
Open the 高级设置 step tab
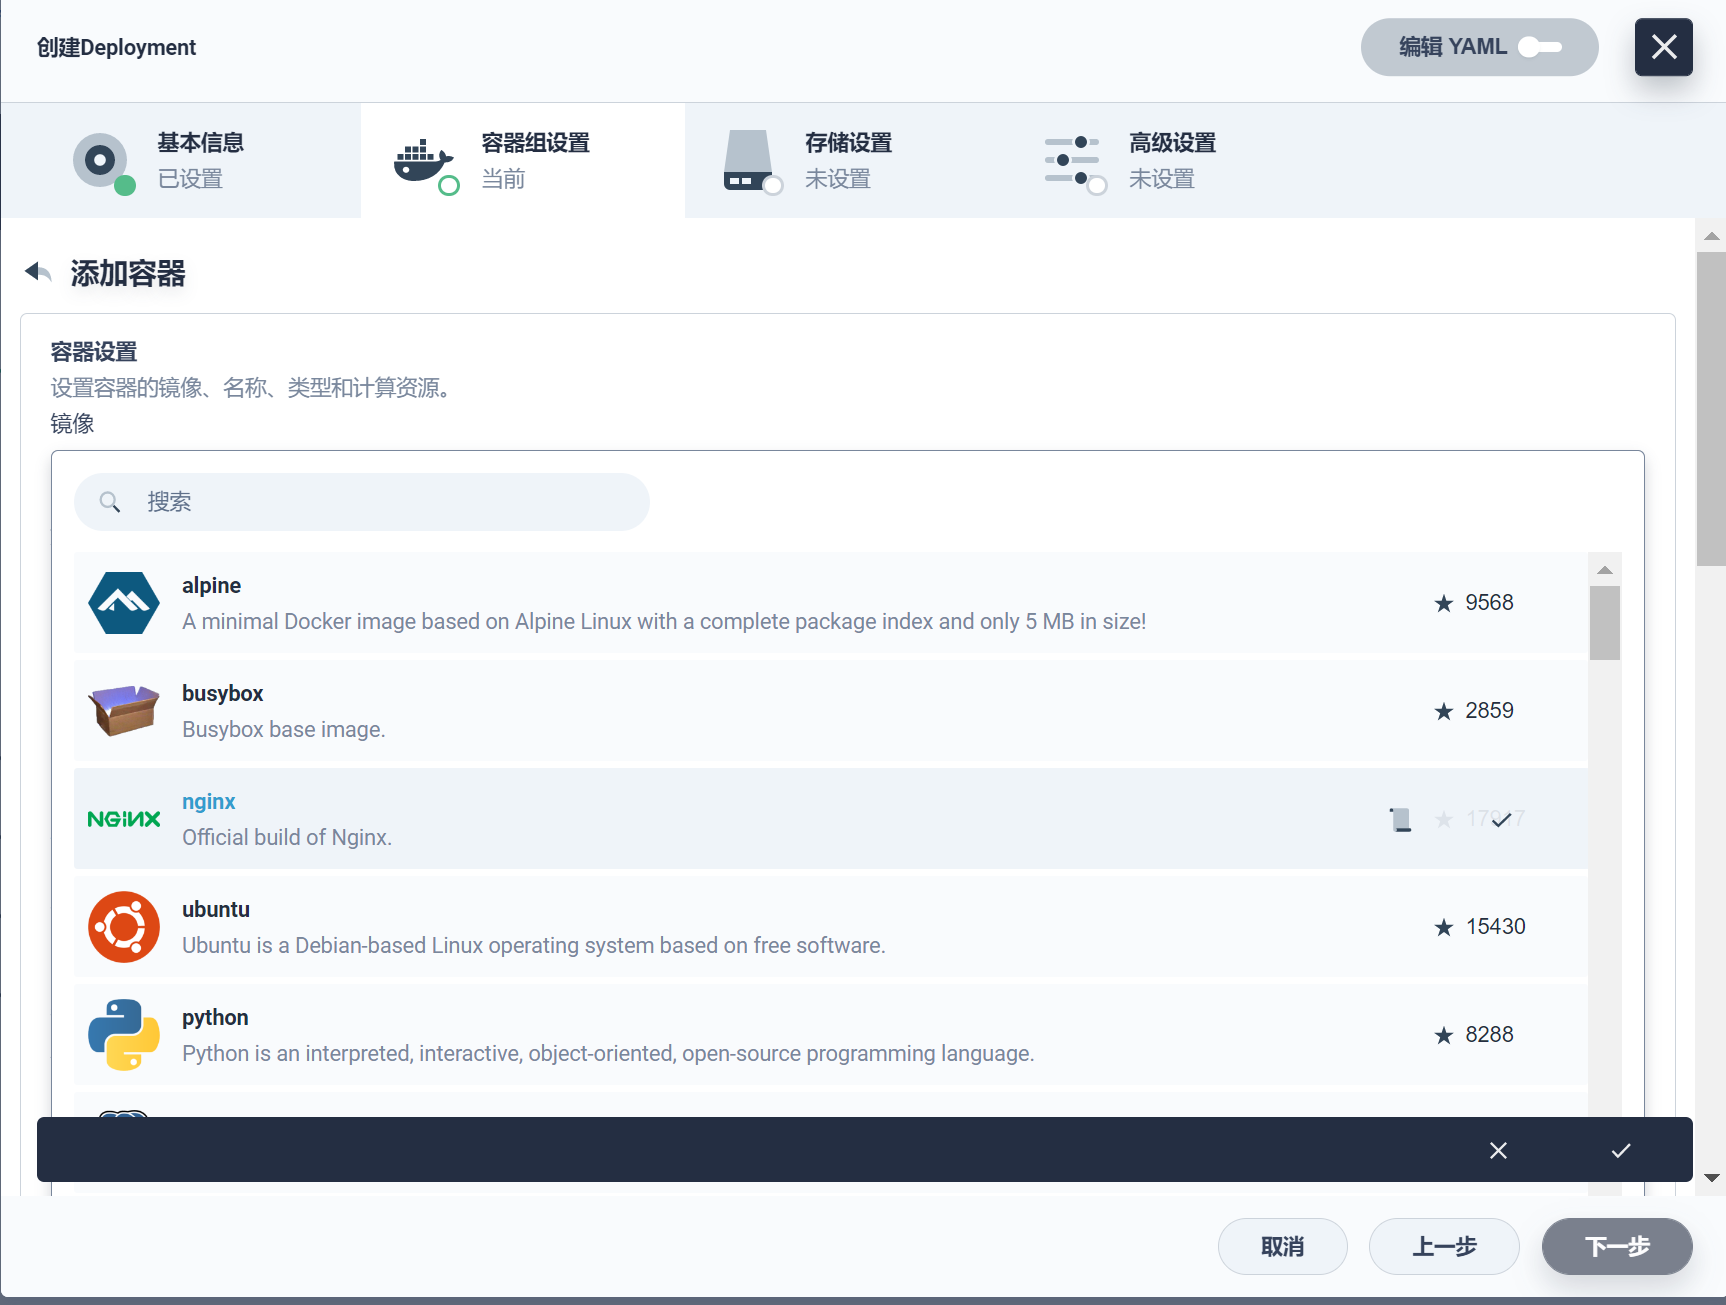click(1172, 160)
